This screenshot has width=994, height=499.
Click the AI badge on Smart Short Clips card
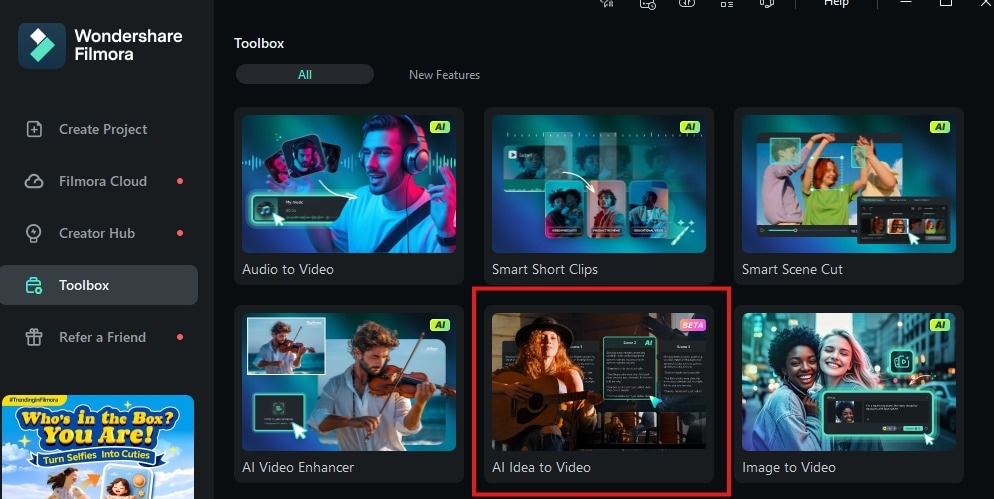[690, 127]
